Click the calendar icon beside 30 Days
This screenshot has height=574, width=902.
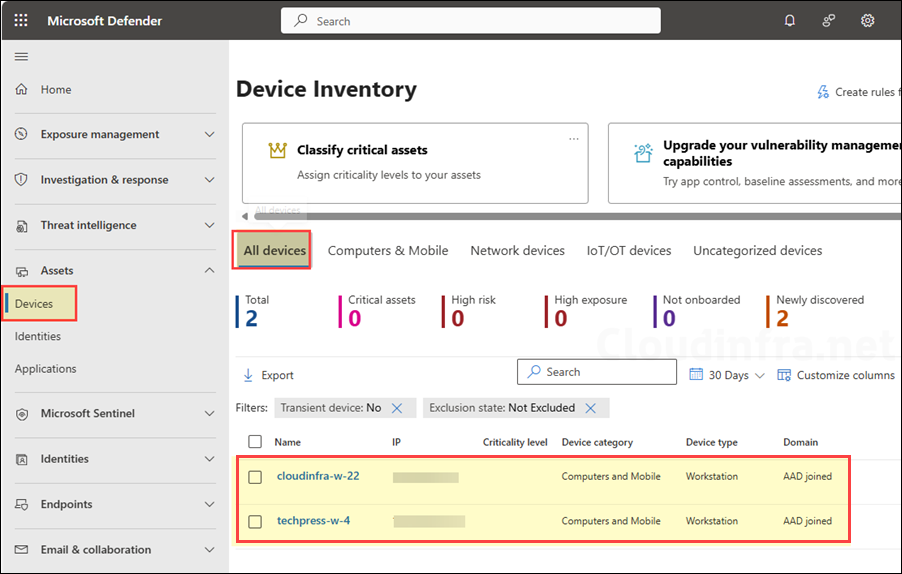coord(696,374)
